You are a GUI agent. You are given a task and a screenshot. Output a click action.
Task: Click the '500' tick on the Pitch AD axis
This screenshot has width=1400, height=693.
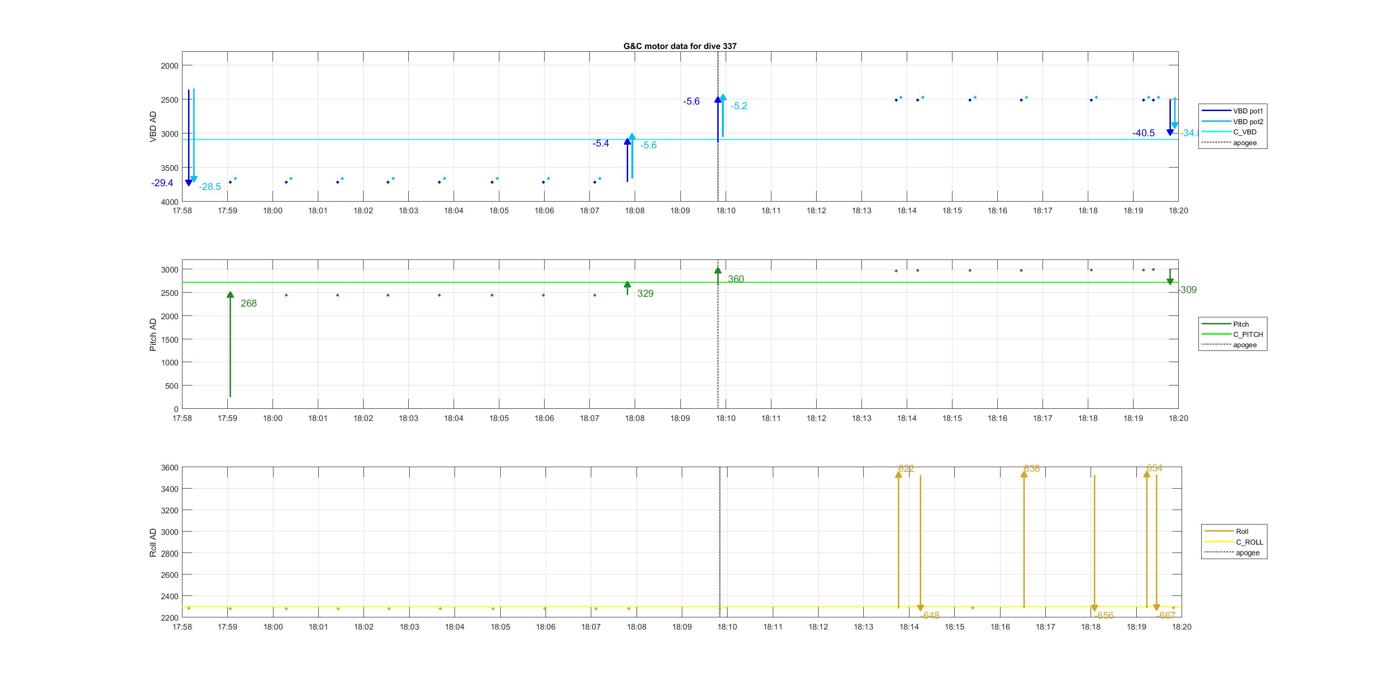pos(172,386)
